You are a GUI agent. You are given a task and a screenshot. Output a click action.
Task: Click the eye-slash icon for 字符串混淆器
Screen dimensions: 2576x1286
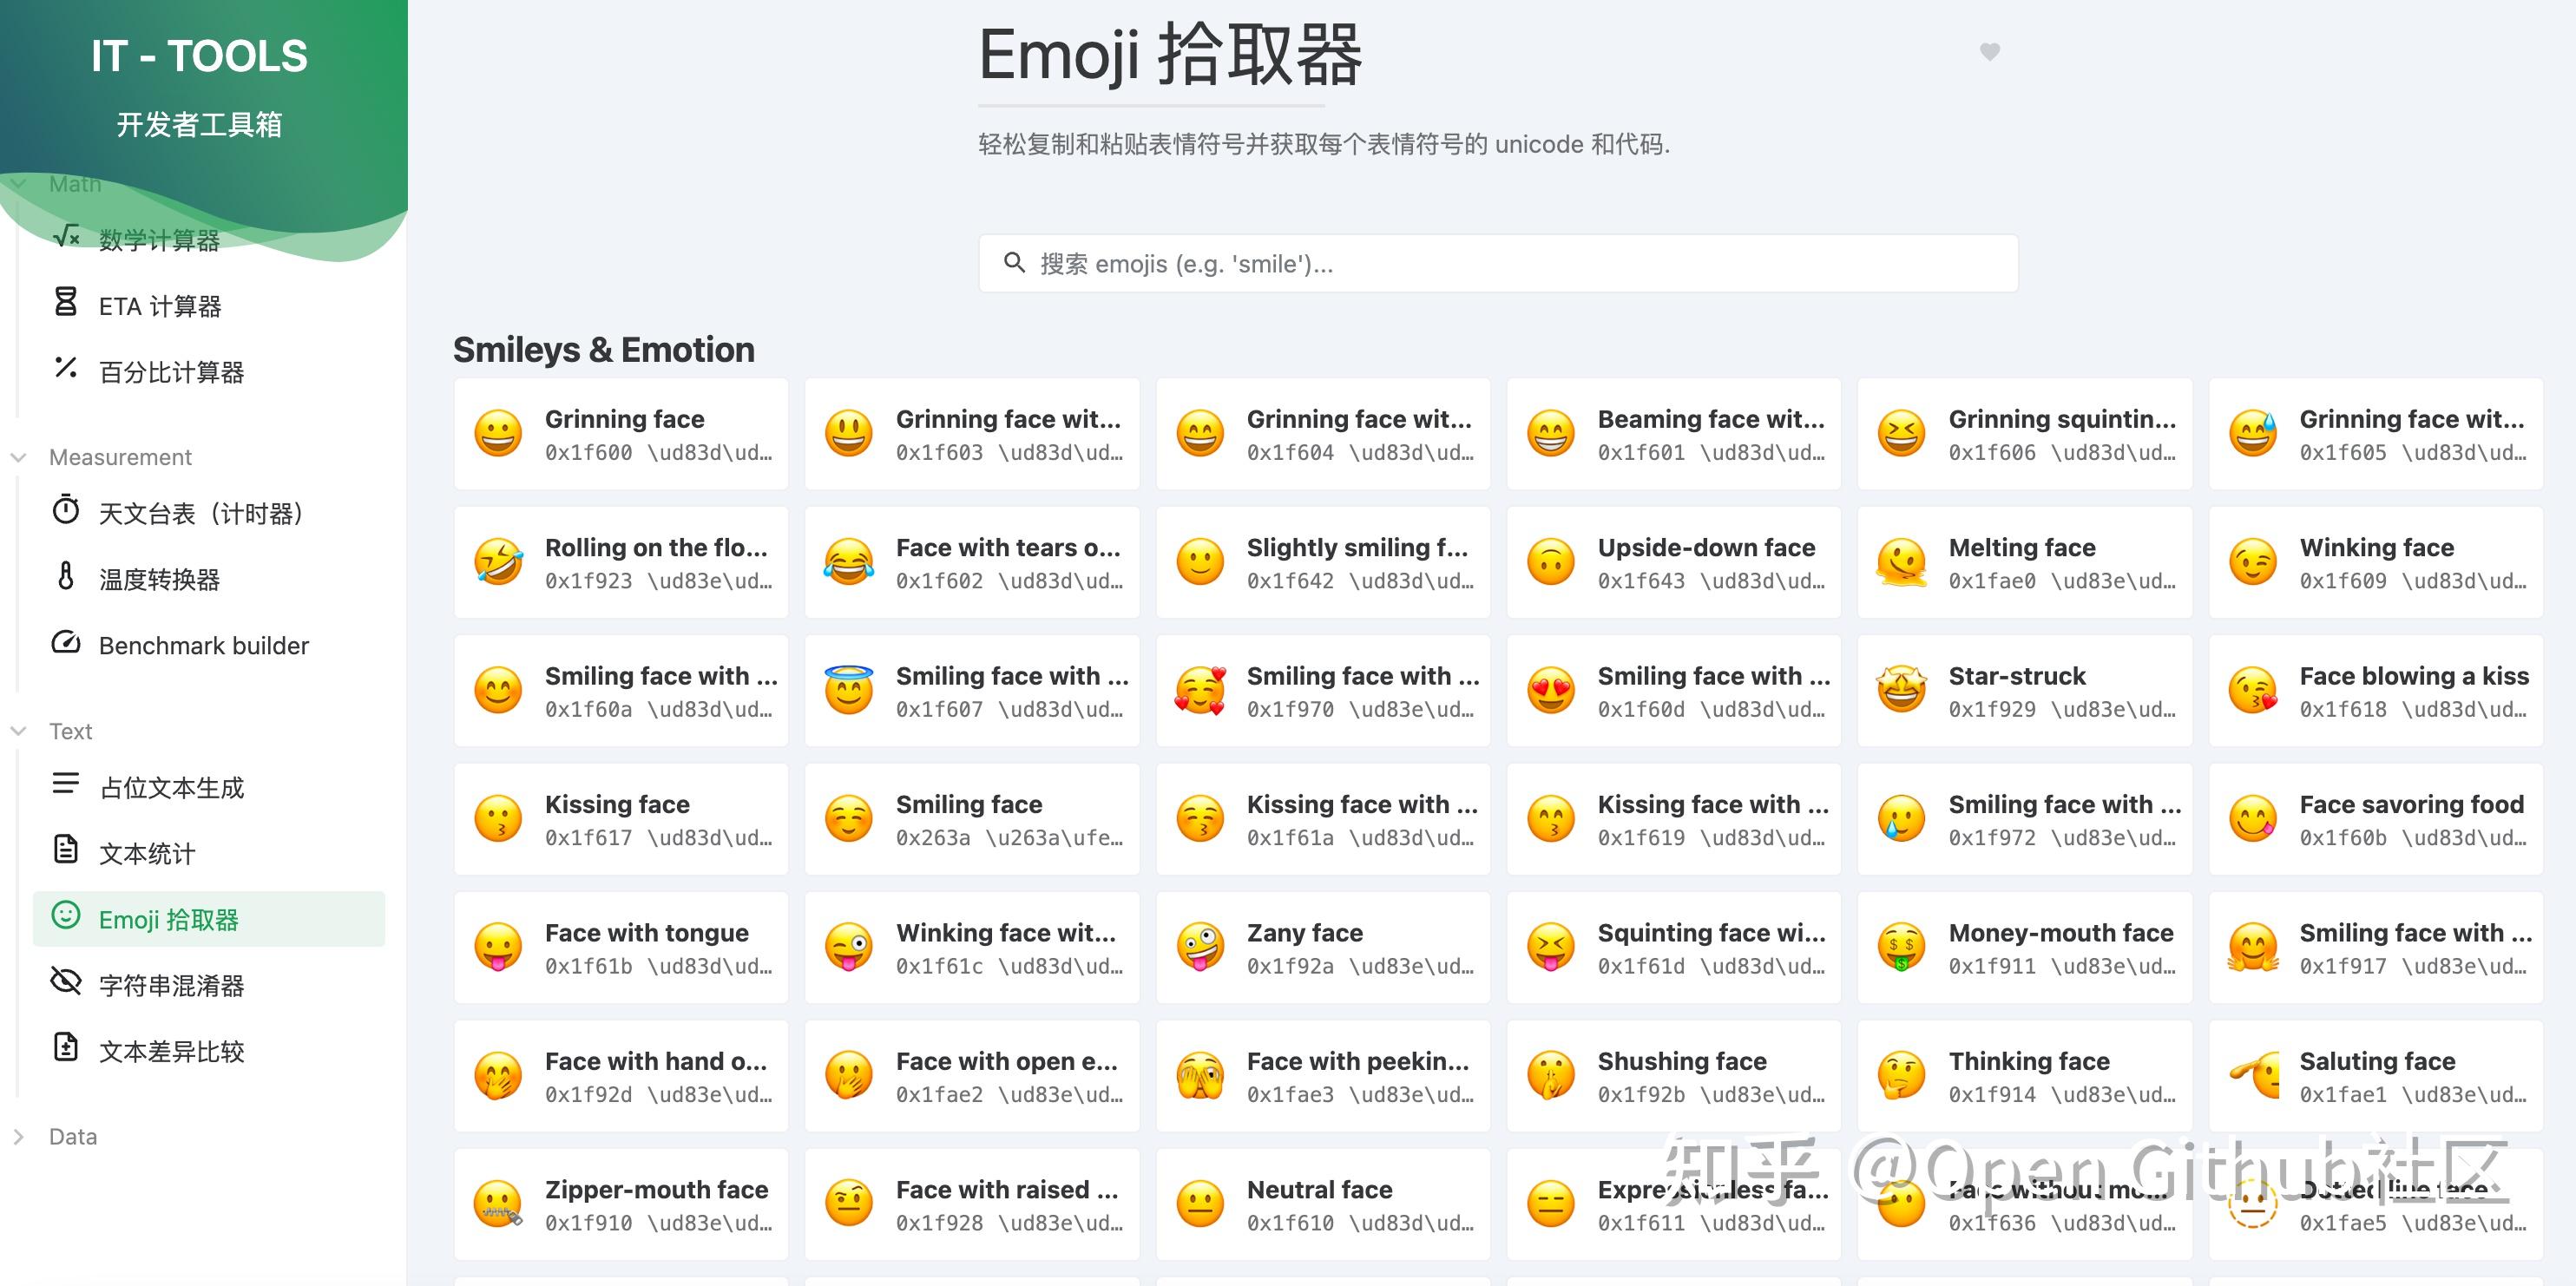[x=65, y=984]
